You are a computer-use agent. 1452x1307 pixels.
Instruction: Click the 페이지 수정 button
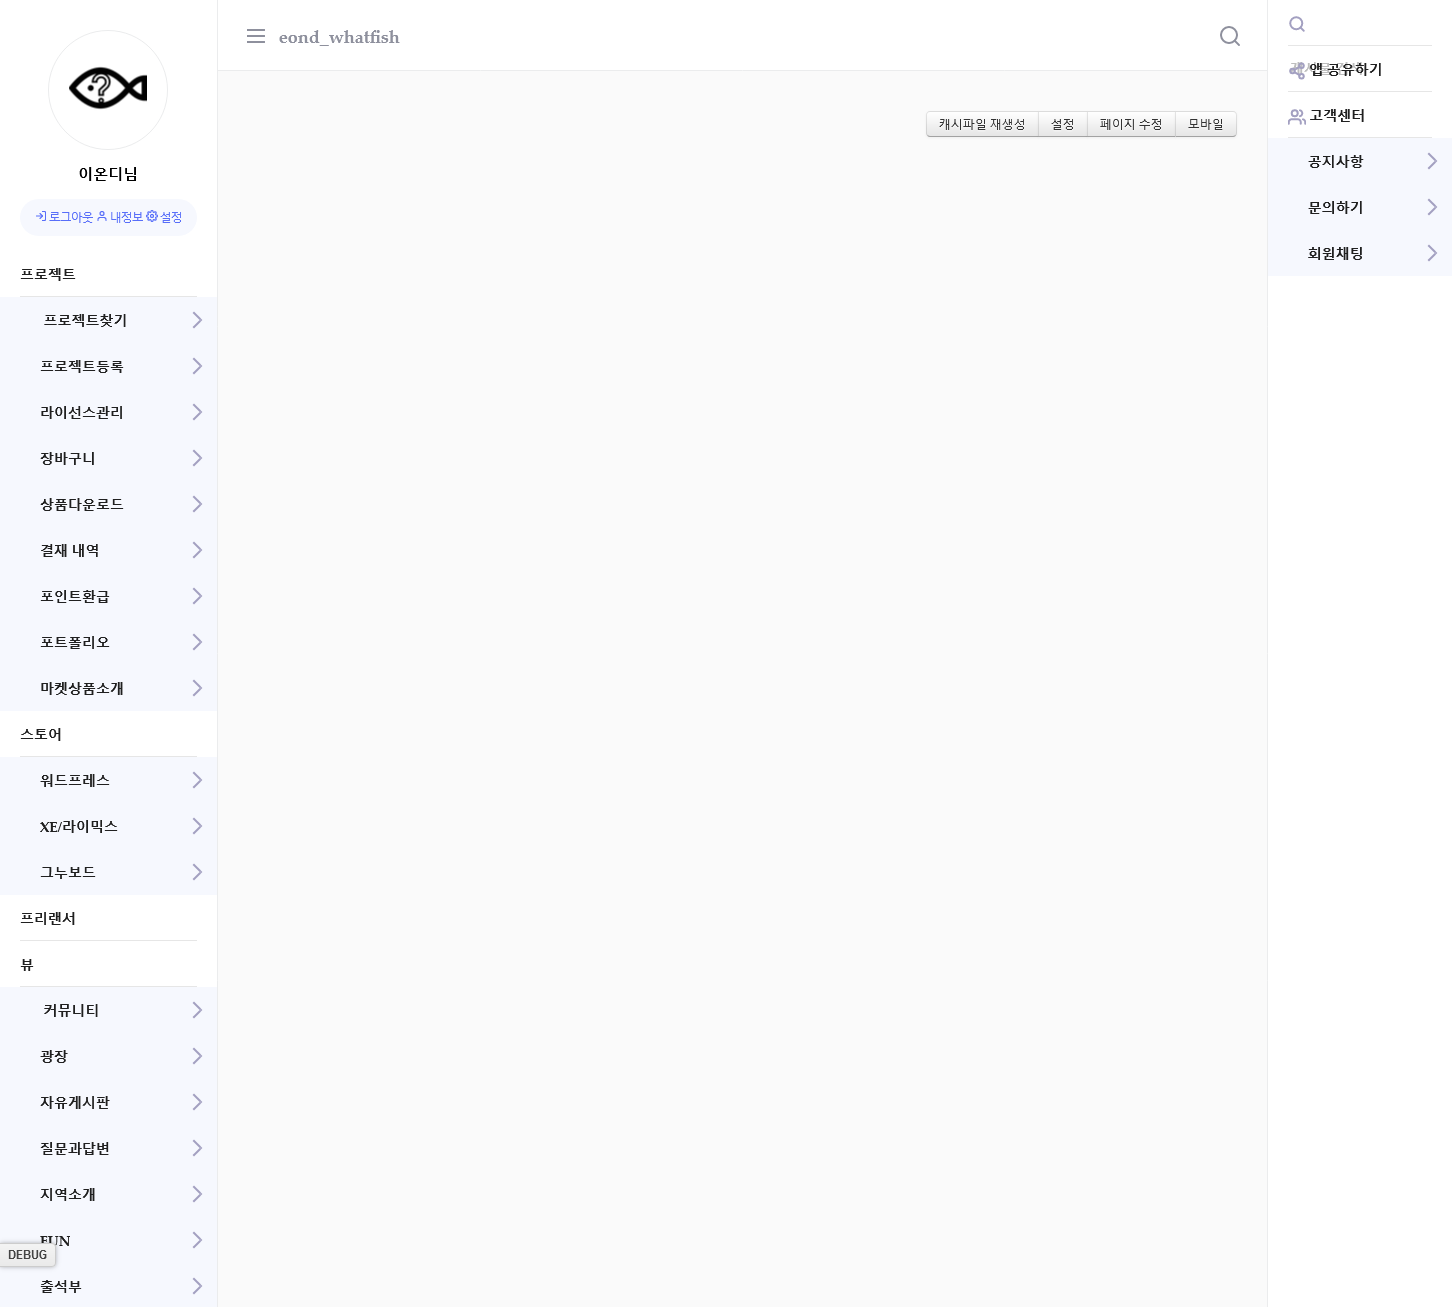[1131, 124]
